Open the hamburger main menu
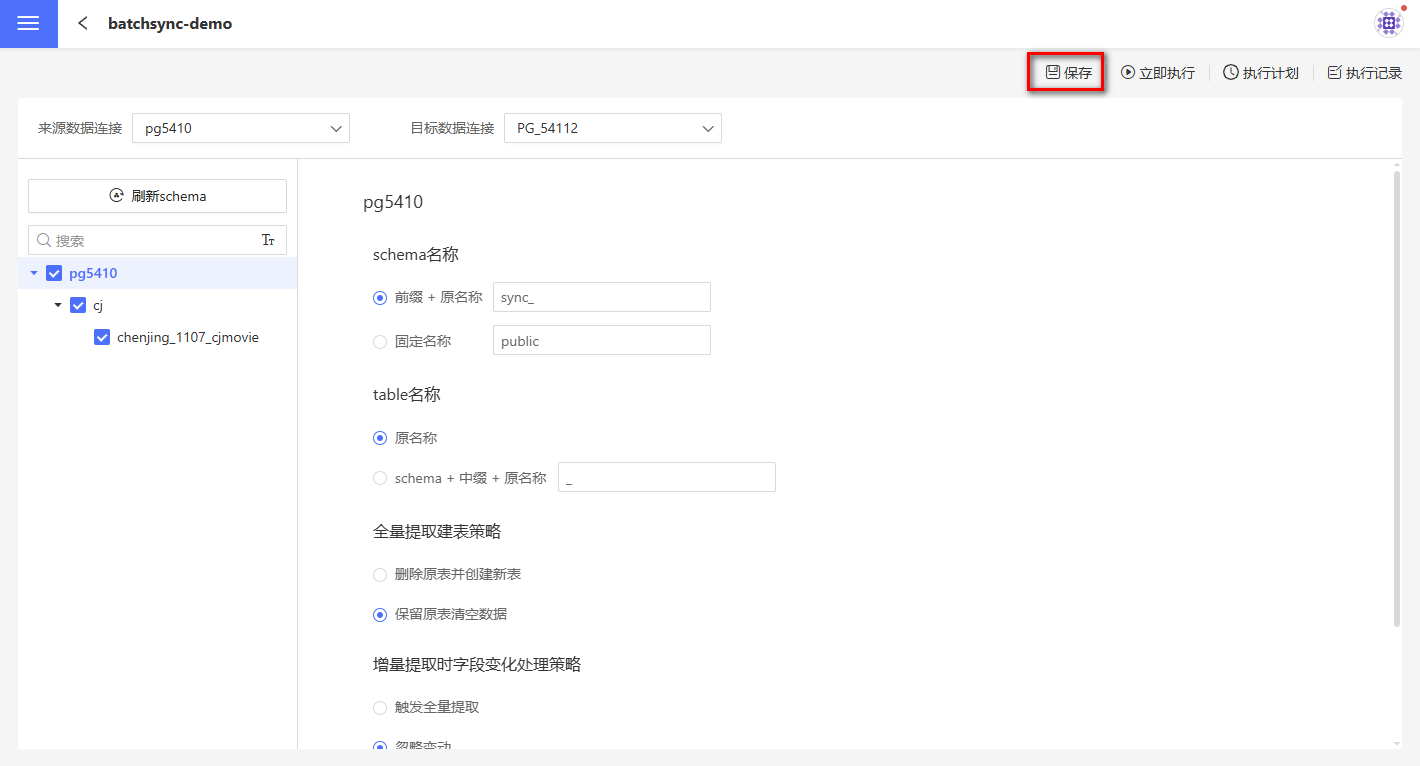Image resolution: width=1420 pixels, height=766 pixels. [28, 24]
